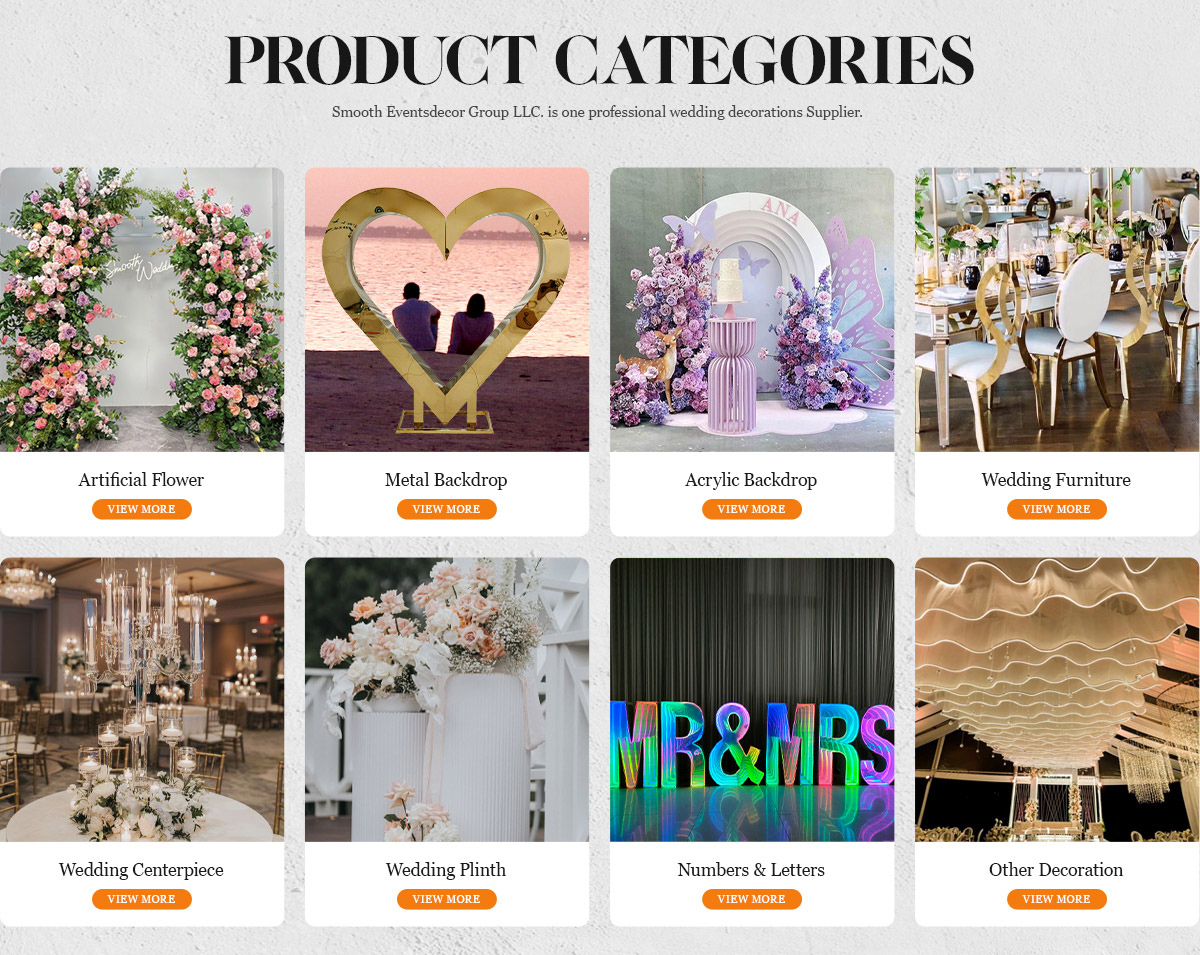
Task: Click View More under Other Decoration
Action: pyautogui.click(x=1056, y=899)
